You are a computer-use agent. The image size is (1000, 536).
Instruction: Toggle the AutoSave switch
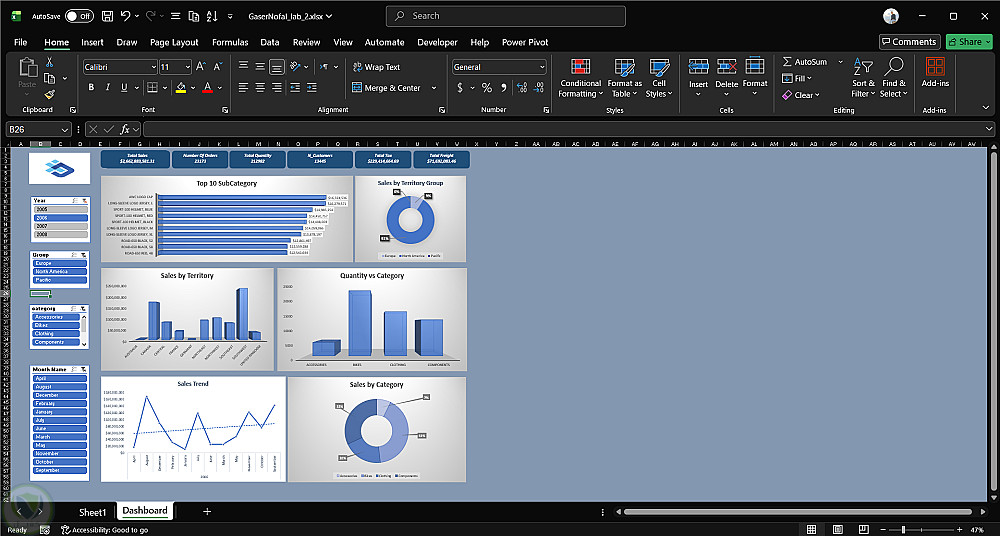coord(79,16)
